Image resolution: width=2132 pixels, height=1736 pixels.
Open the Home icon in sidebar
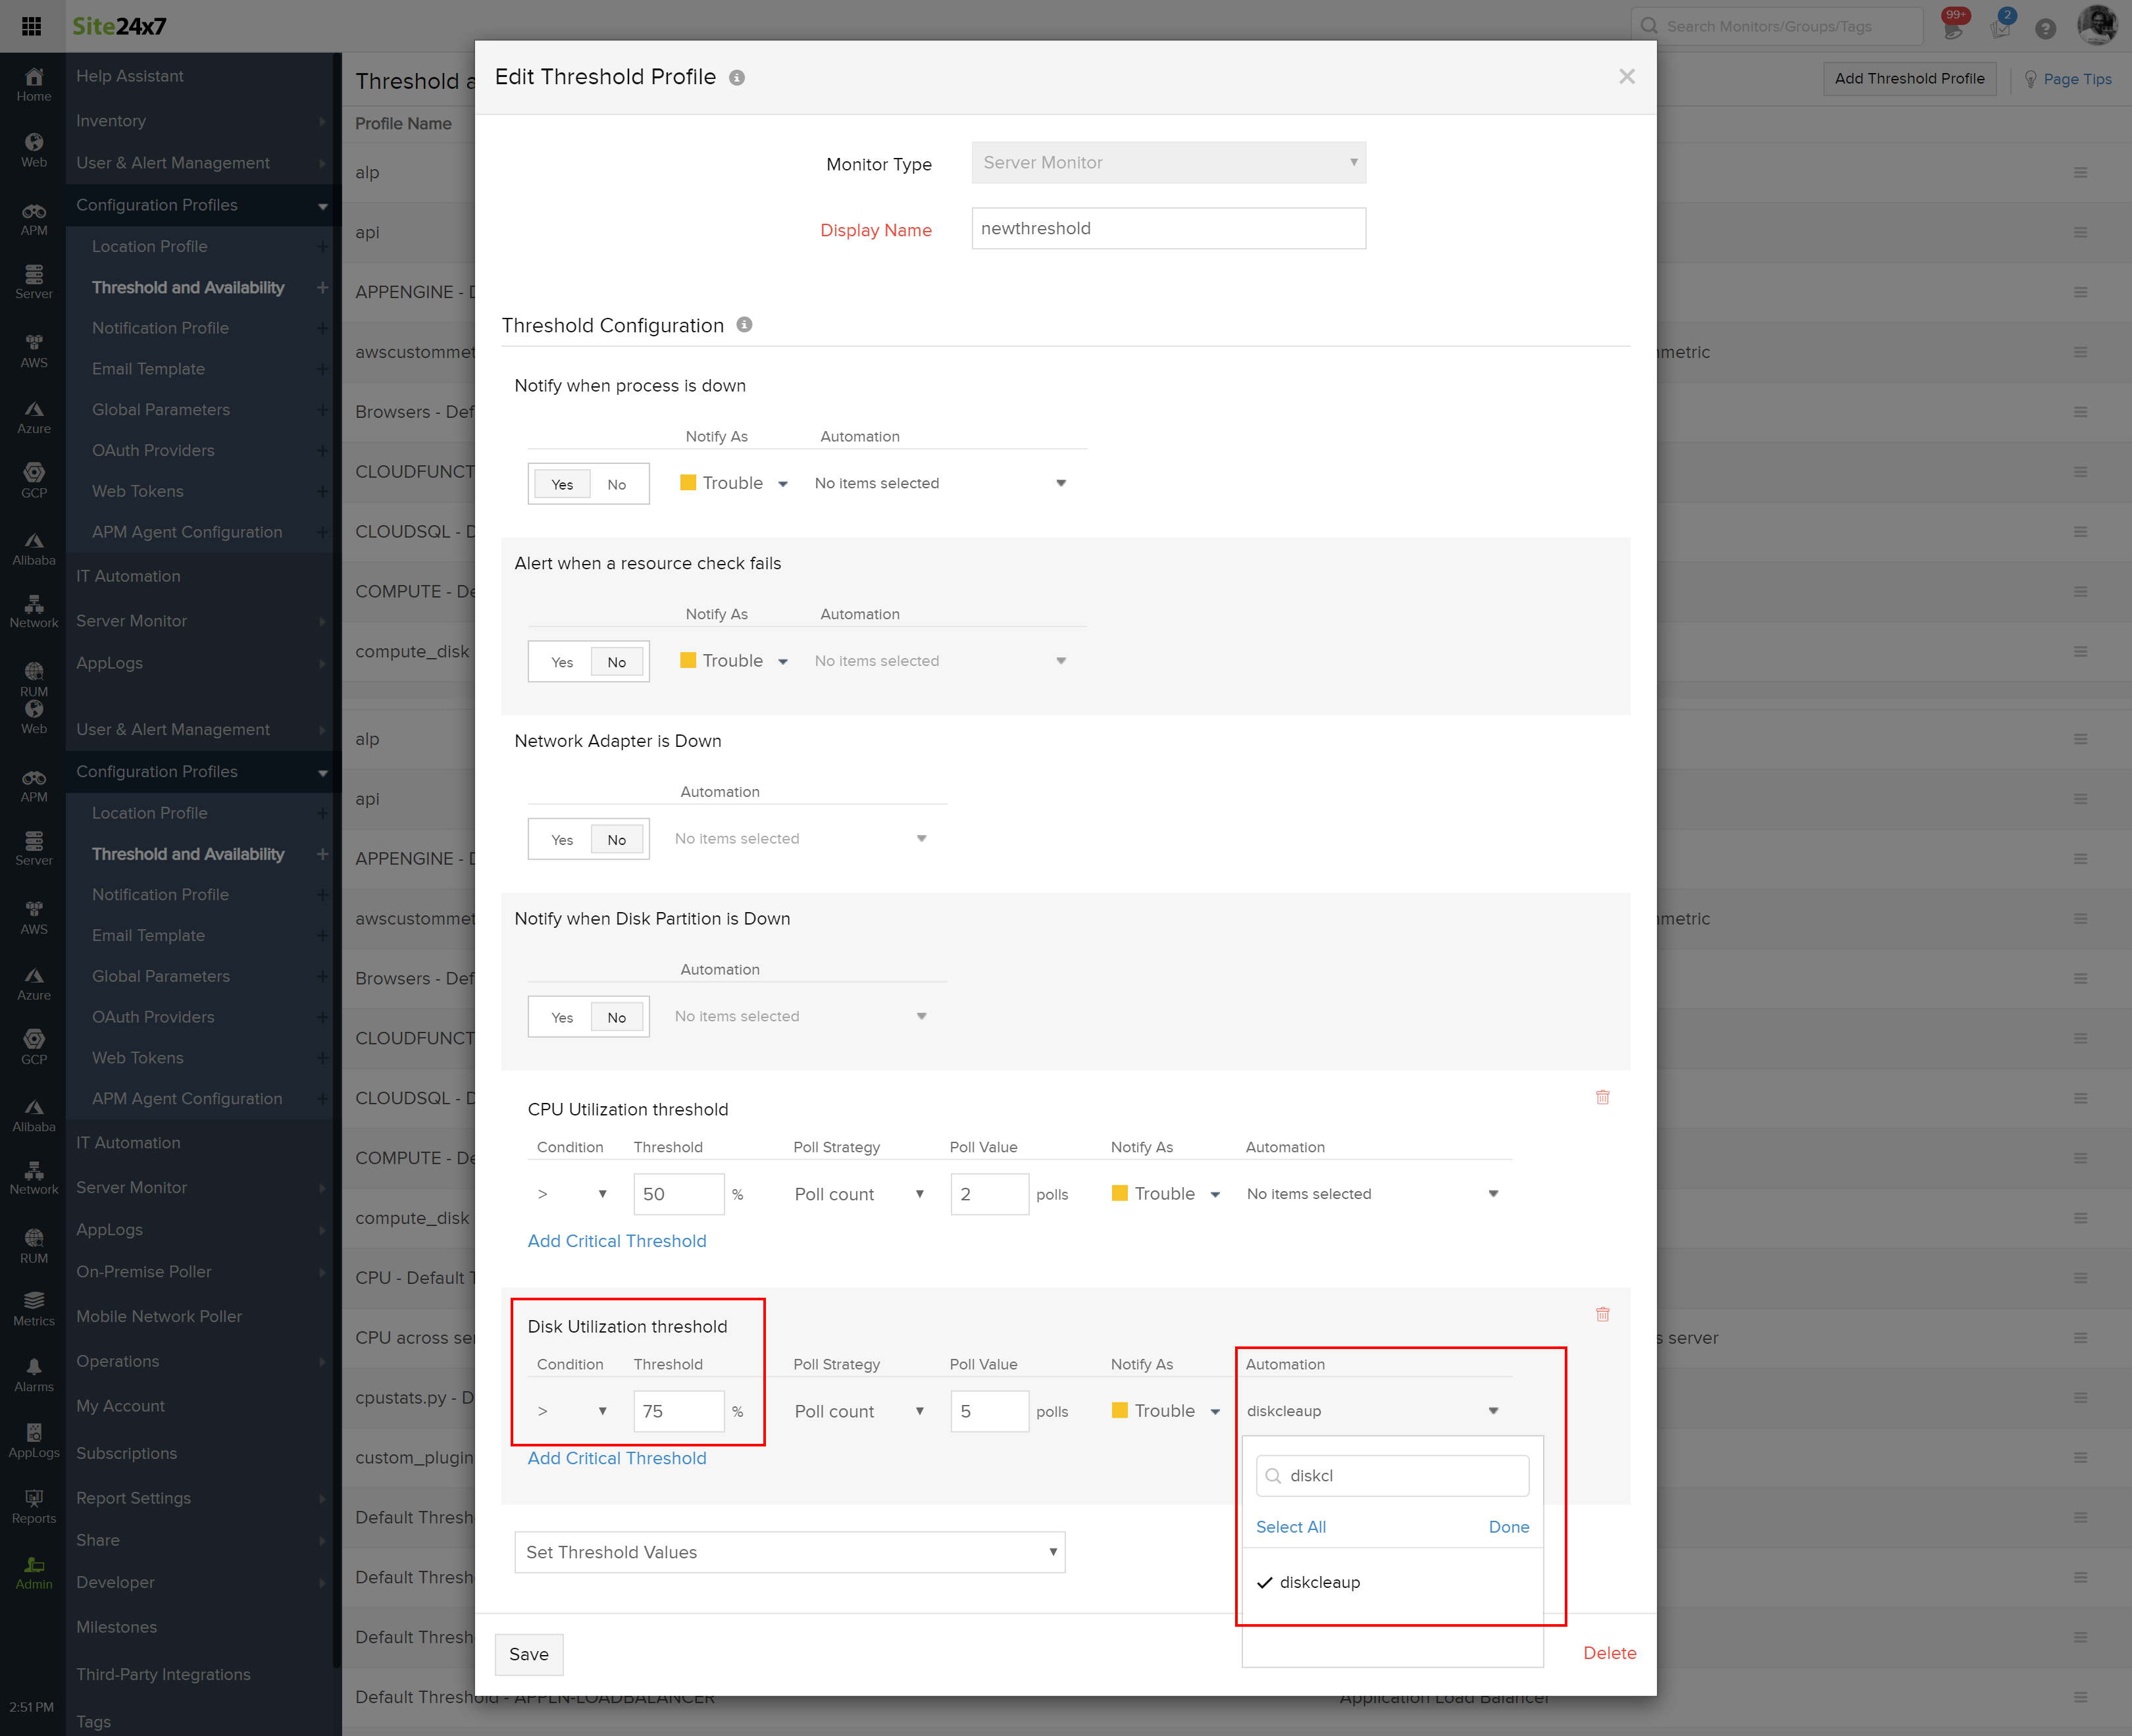pos(34,85)
